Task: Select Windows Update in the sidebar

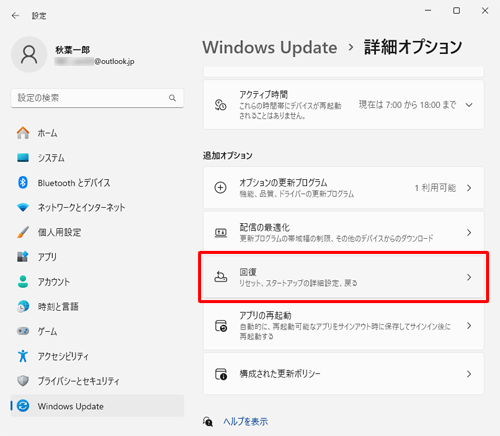Action: click(x=97, y=406)
